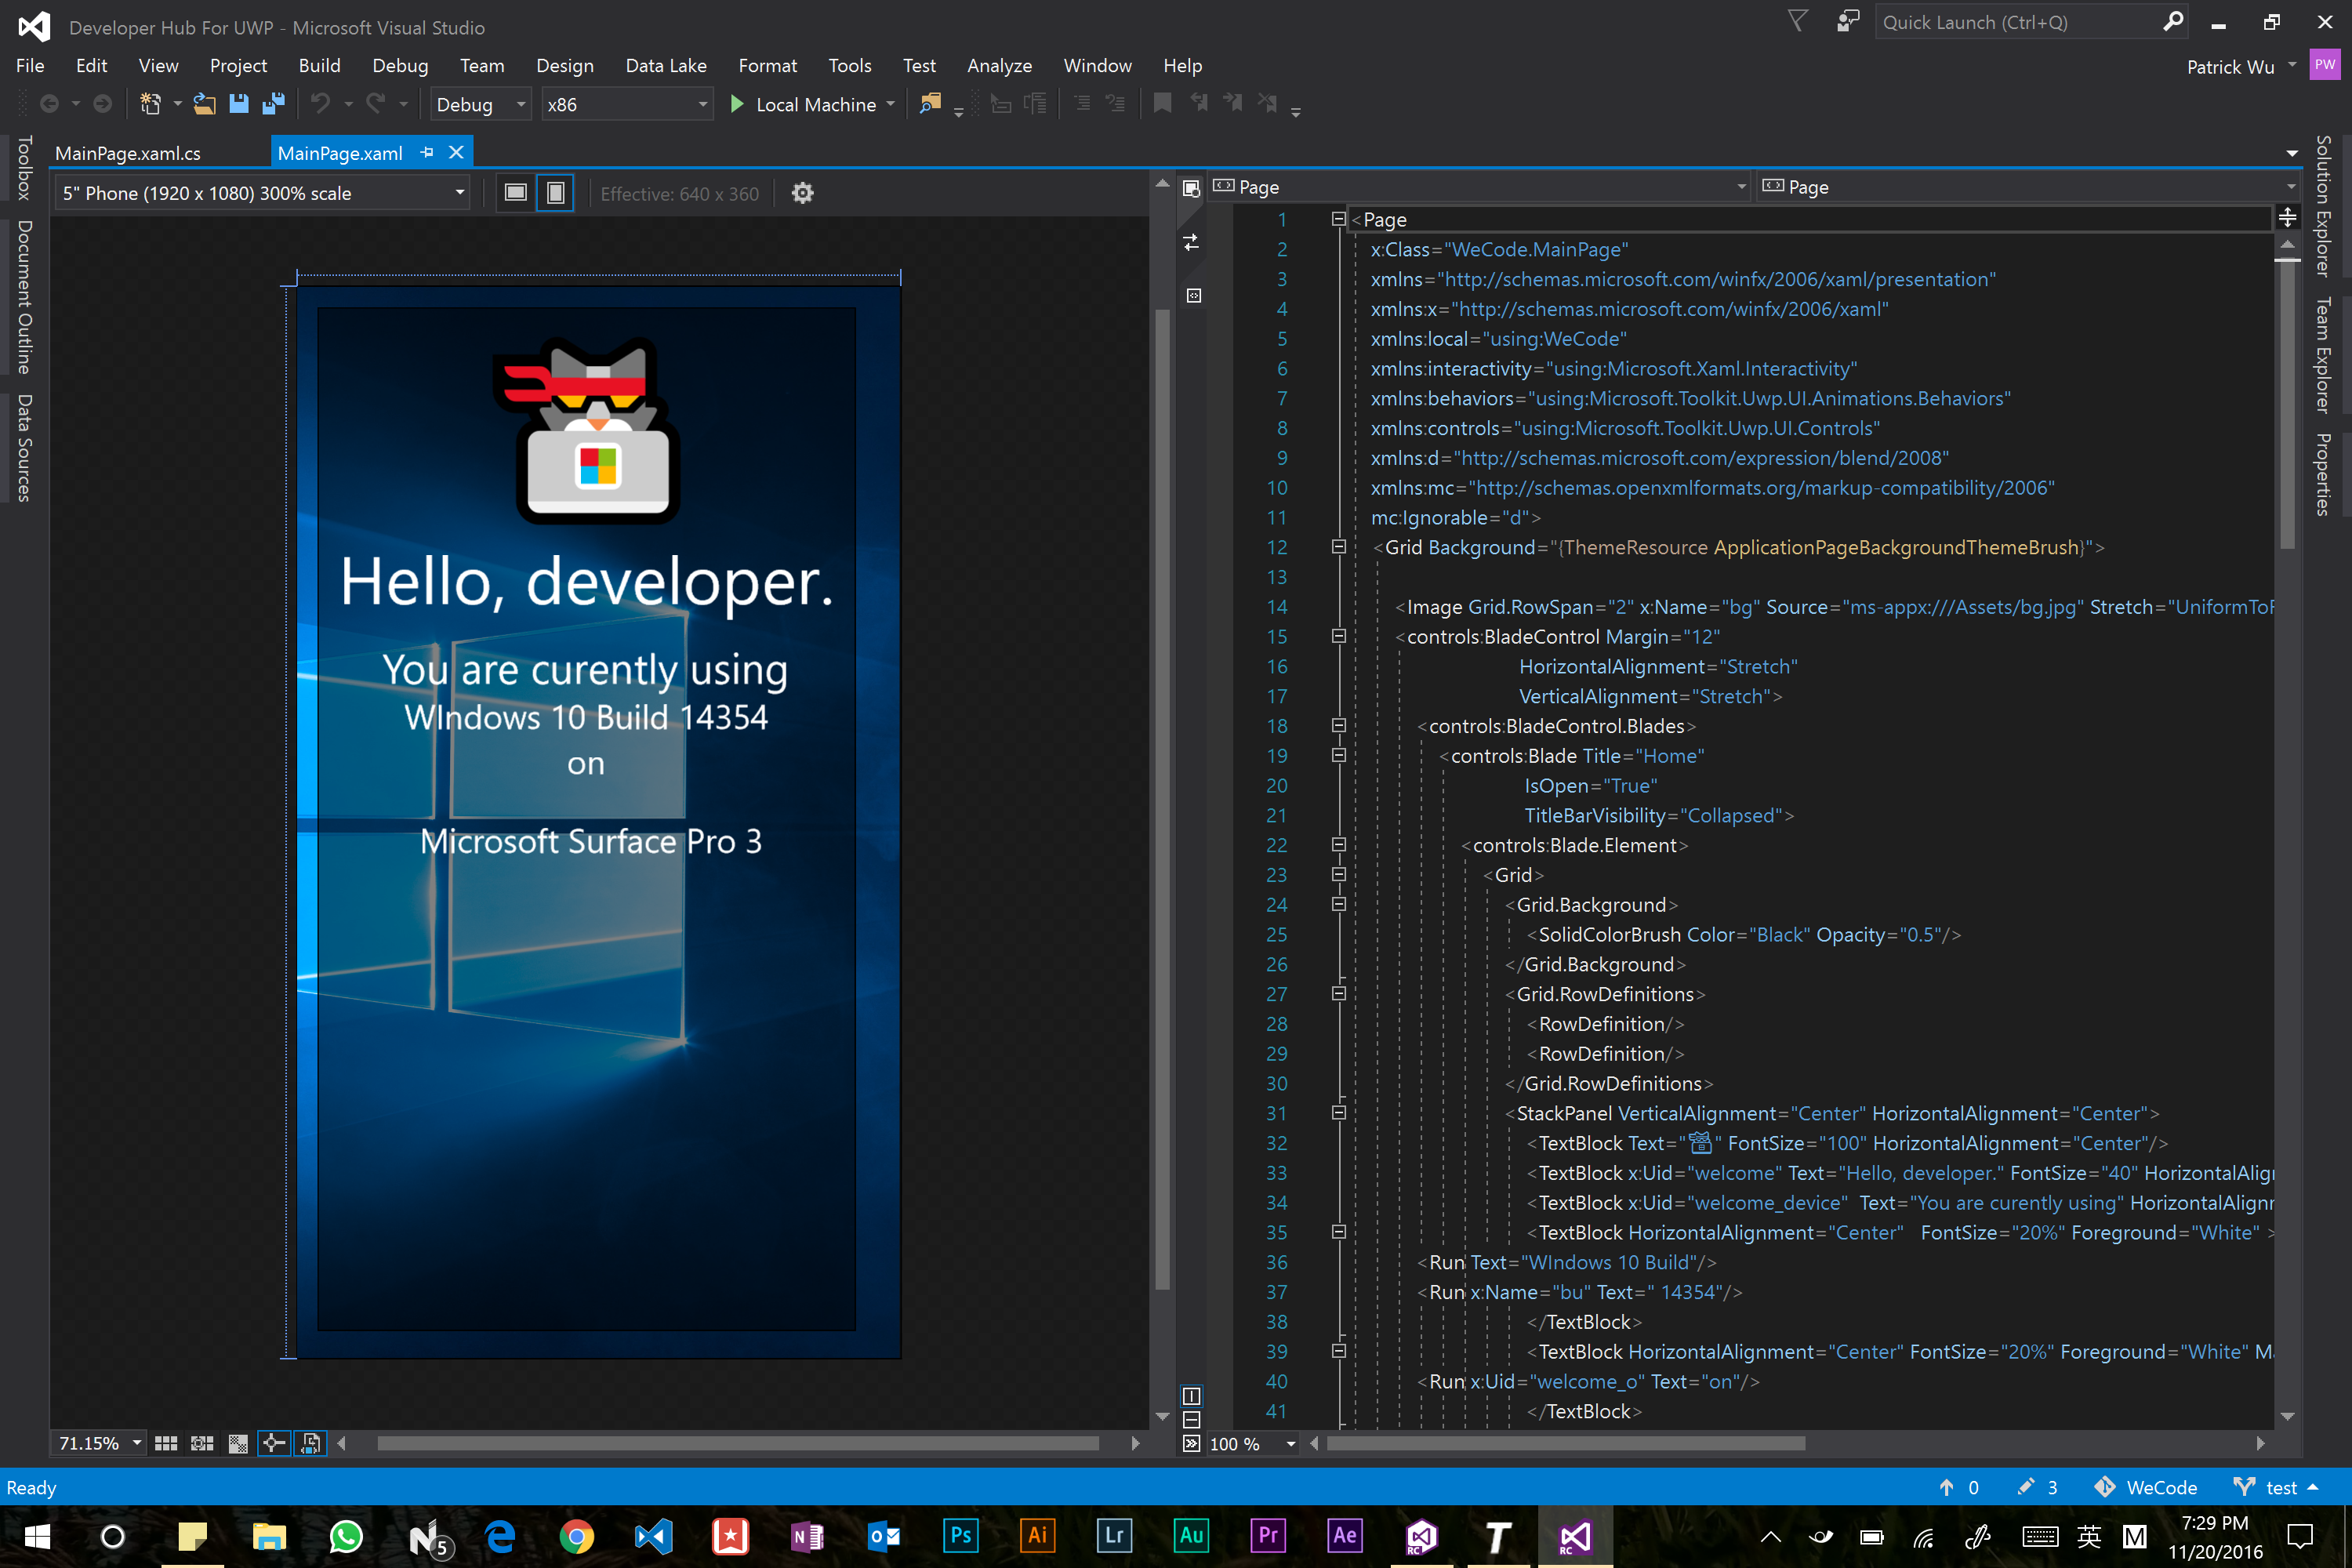Open the Local Machine target dropdown arrow

[x=890, y=104]
